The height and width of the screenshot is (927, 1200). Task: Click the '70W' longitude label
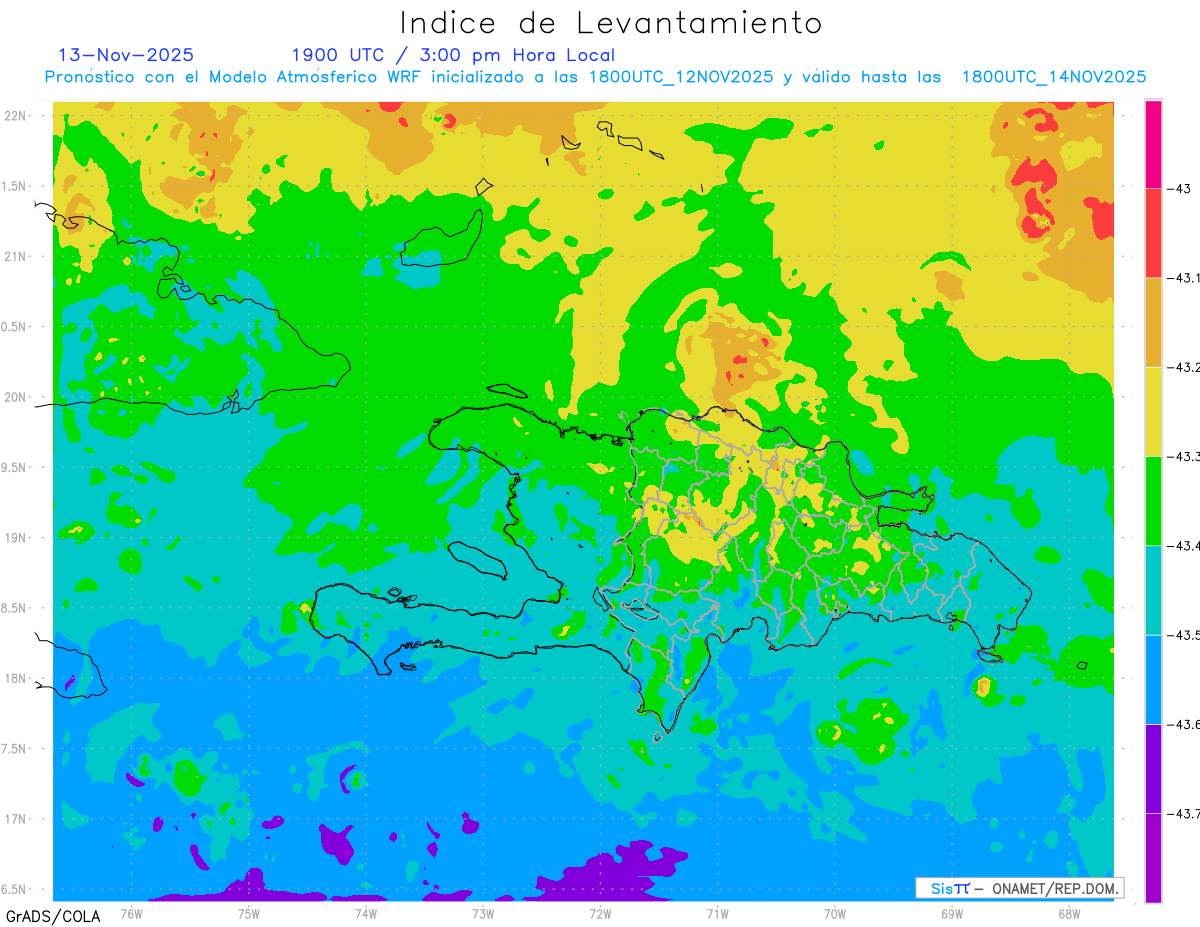pyautogui.click(x=834, y=914)
